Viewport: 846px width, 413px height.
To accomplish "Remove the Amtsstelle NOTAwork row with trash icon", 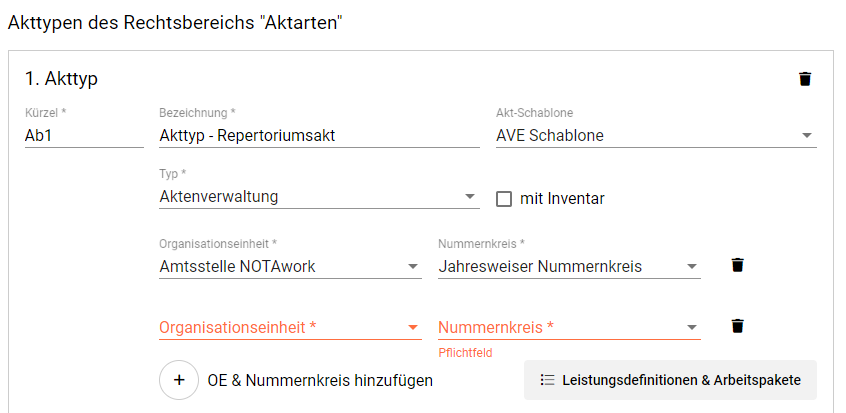I will tap(738, 265).
